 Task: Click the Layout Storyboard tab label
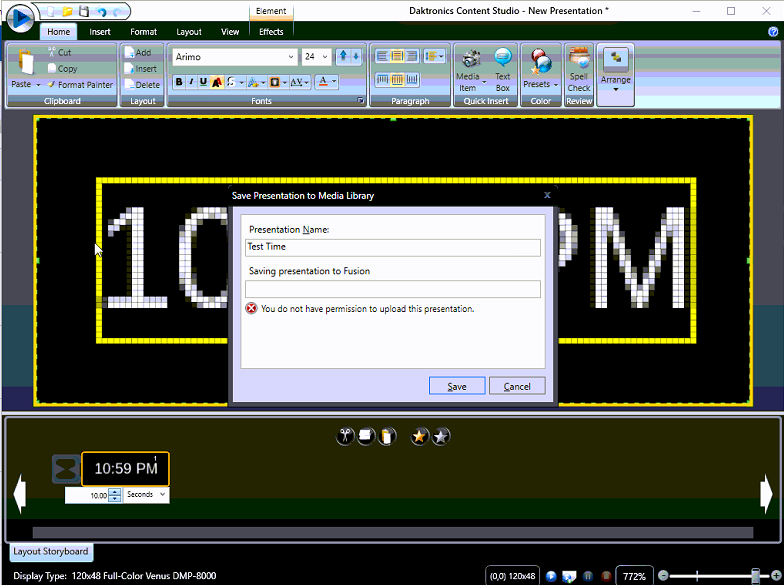50,551
